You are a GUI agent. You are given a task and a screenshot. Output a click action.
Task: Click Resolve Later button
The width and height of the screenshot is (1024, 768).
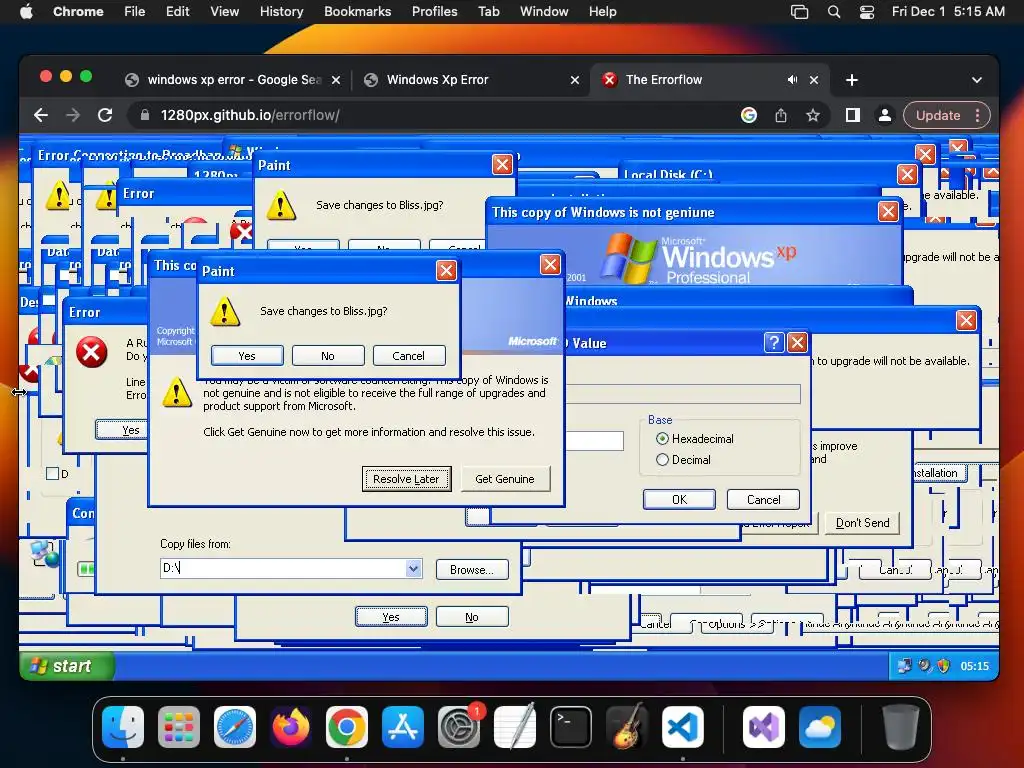(406, 479)
